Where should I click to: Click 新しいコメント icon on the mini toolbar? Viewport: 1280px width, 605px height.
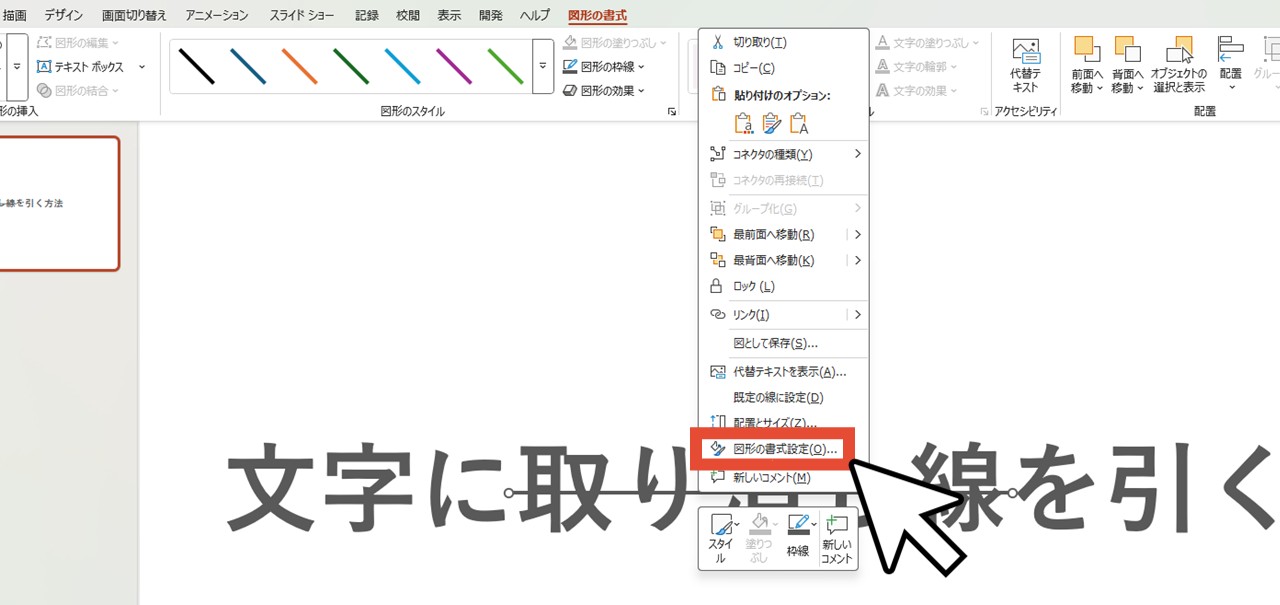(836, 537)
